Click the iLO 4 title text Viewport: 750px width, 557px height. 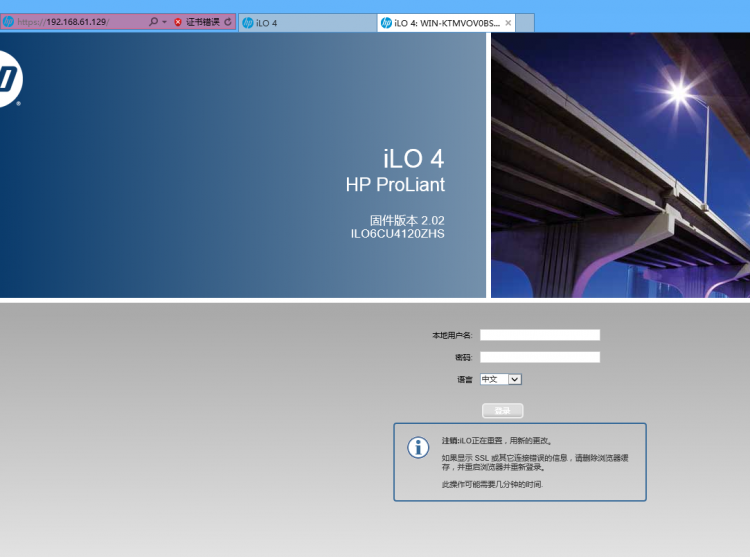(x=414, y=159)
